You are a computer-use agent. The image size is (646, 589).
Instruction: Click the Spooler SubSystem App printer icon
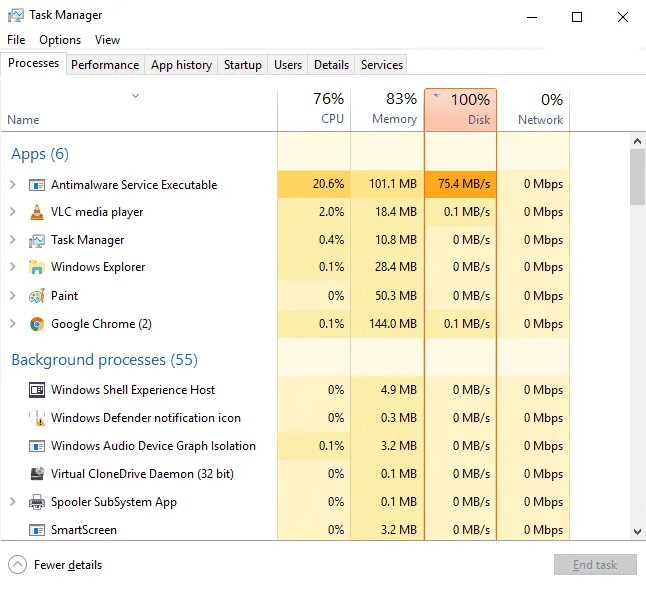point(37,502)
